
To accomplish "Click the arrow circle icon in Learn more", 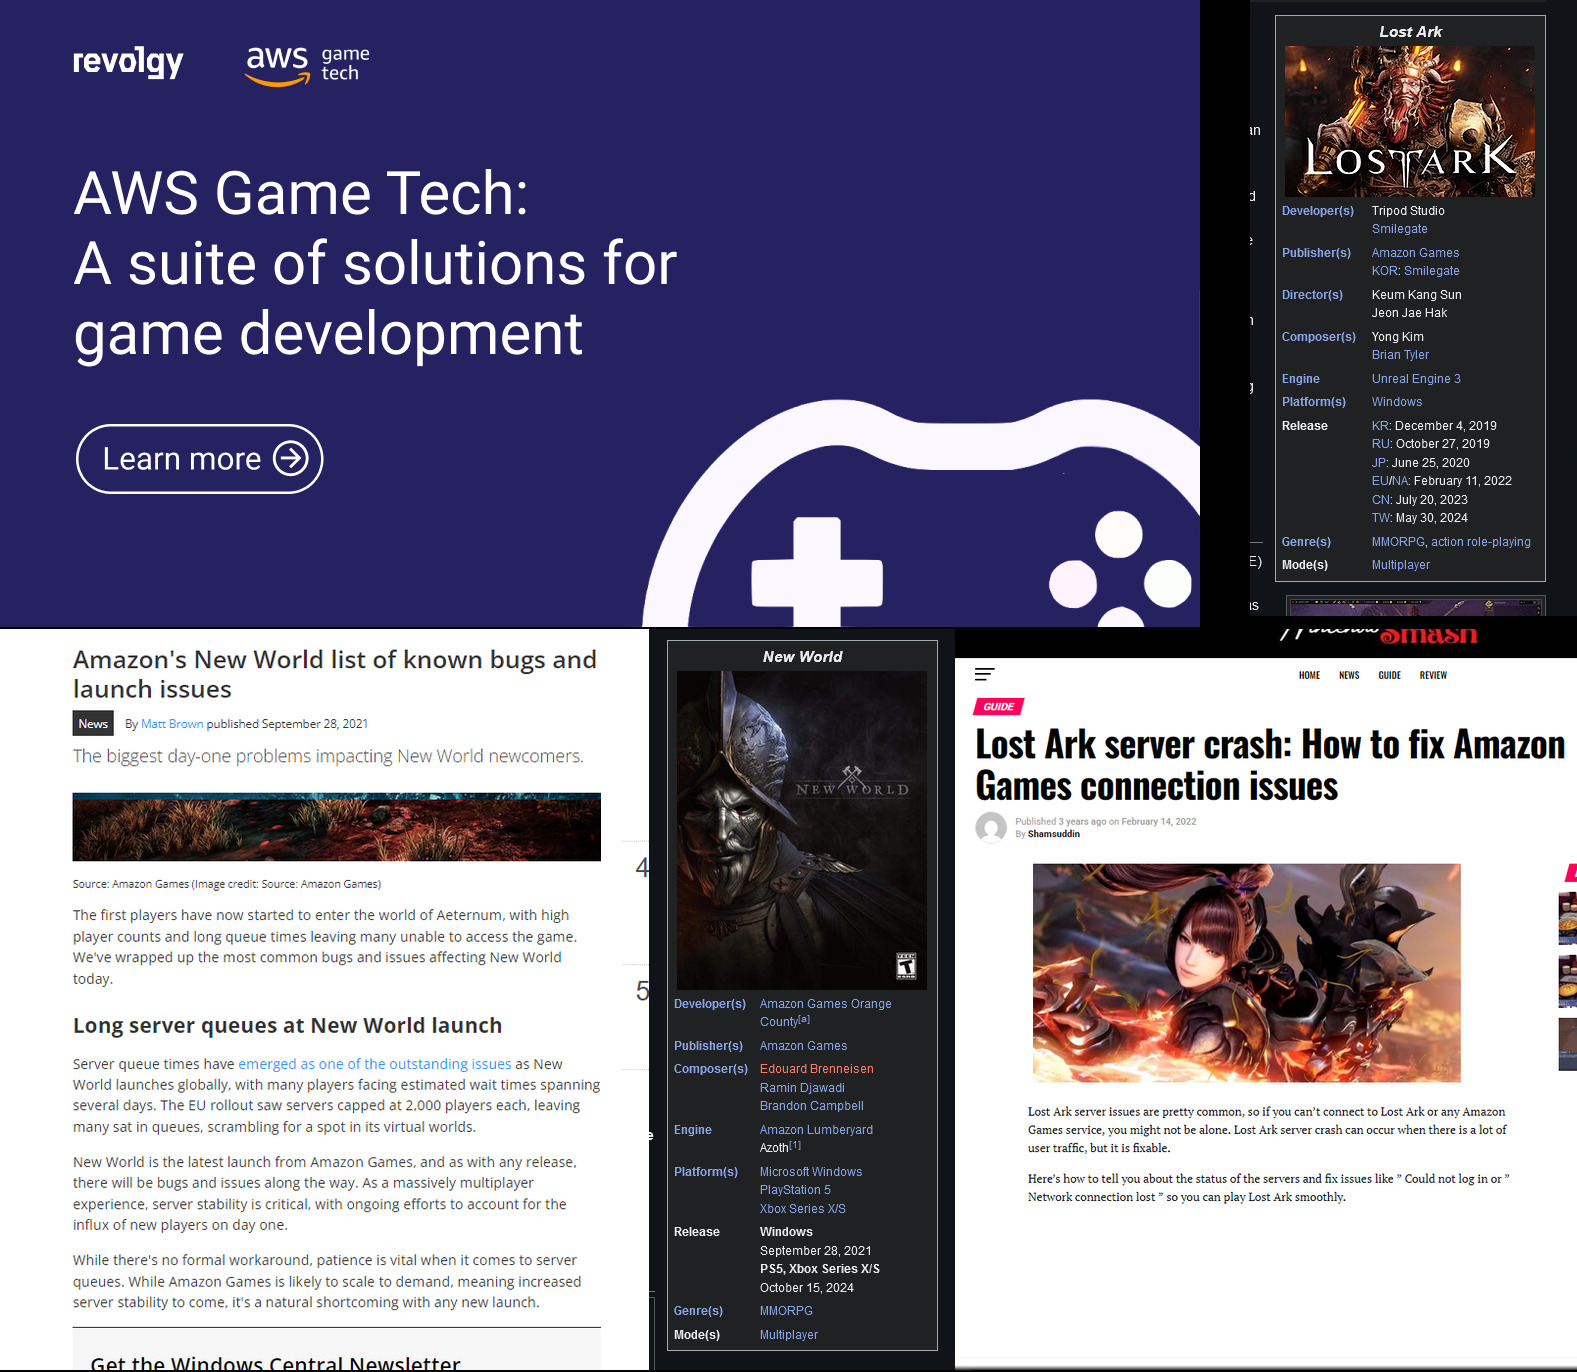I will (x=291, y=459).
